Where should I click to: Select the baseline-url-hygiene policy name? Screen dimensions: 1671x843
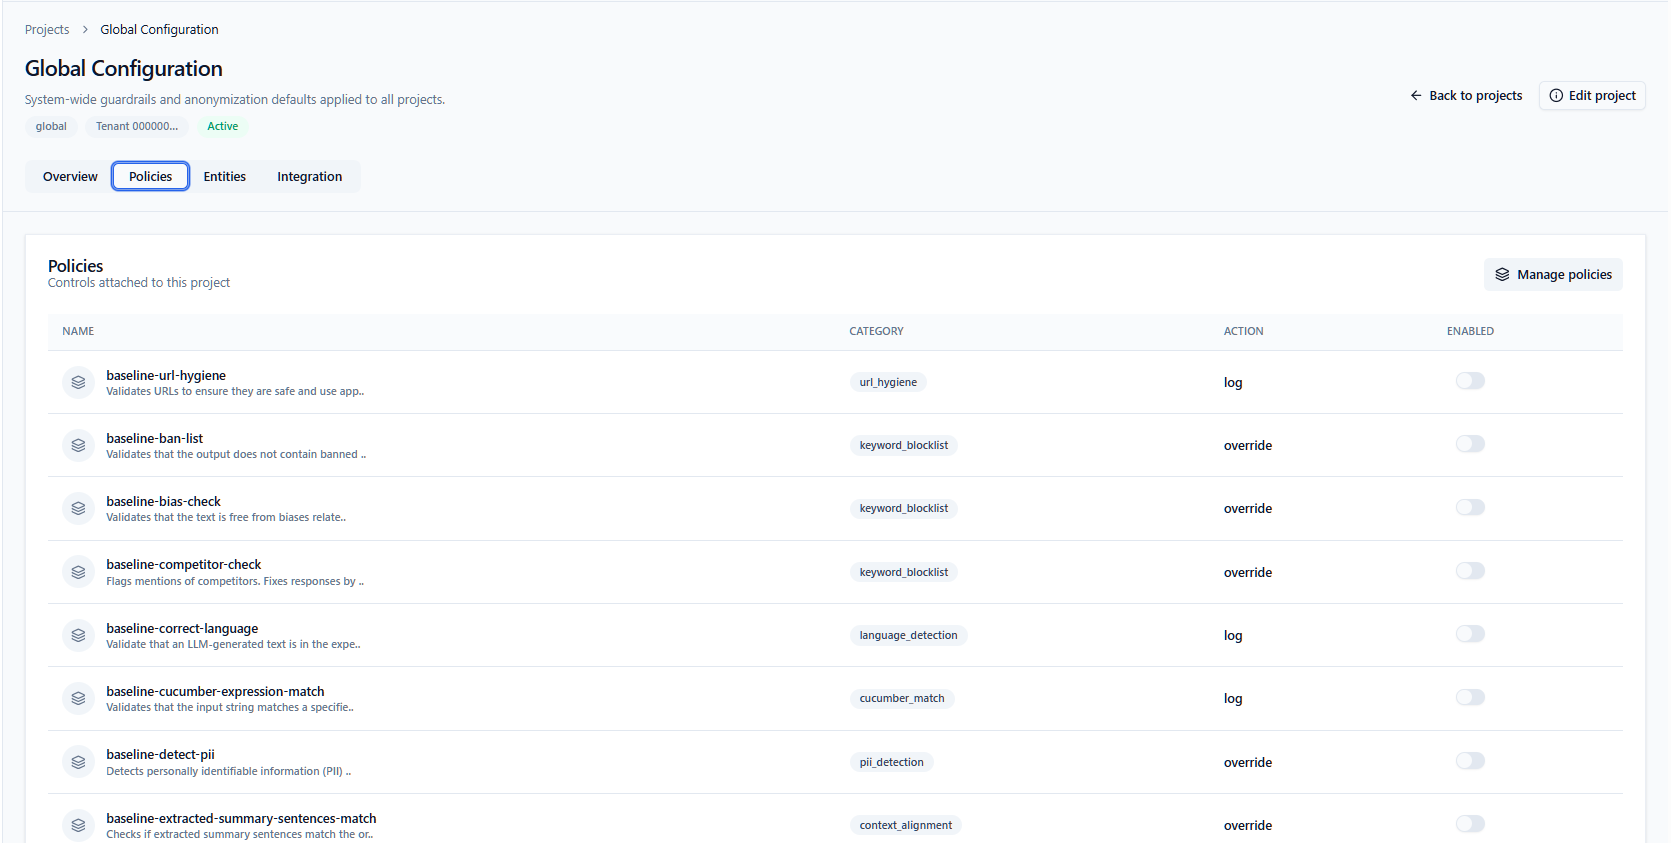pos(166,376)
